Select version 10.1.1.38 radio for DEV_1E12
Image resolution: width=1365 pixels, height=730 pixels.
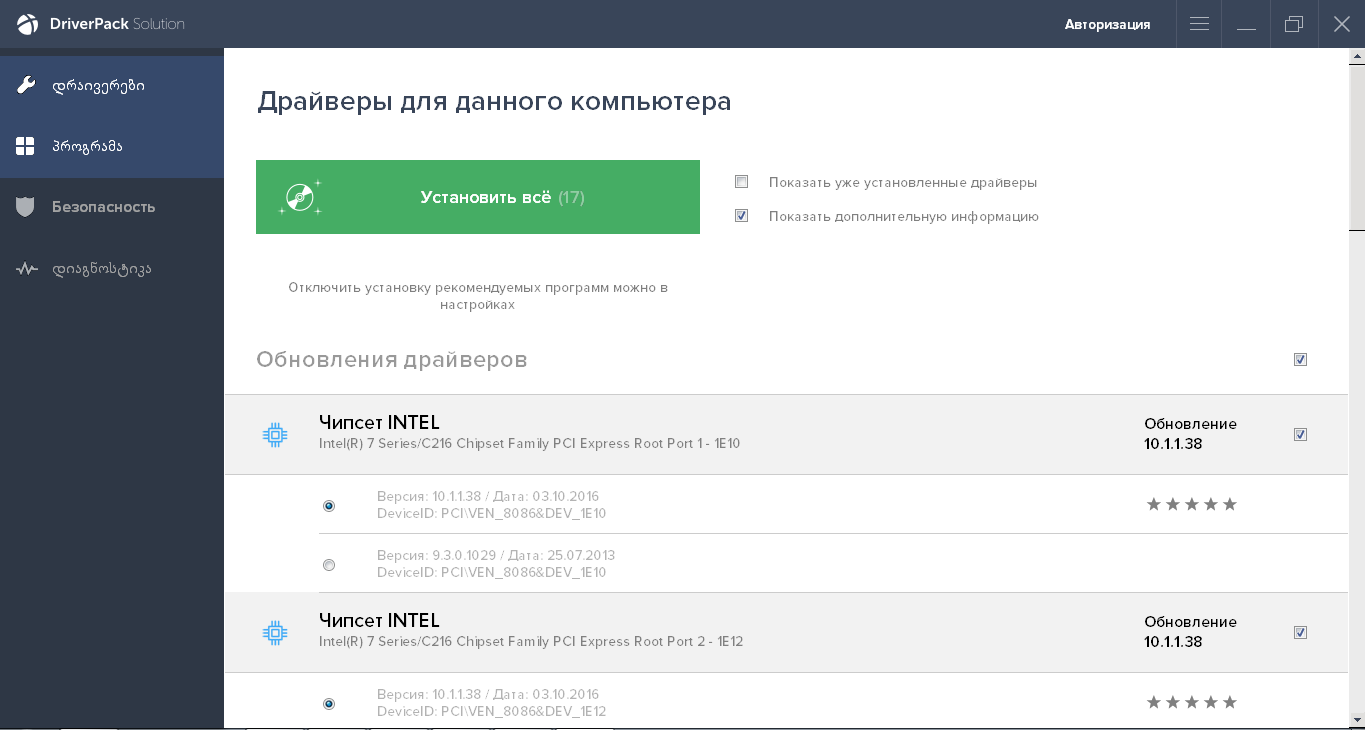tap(329, 704)
